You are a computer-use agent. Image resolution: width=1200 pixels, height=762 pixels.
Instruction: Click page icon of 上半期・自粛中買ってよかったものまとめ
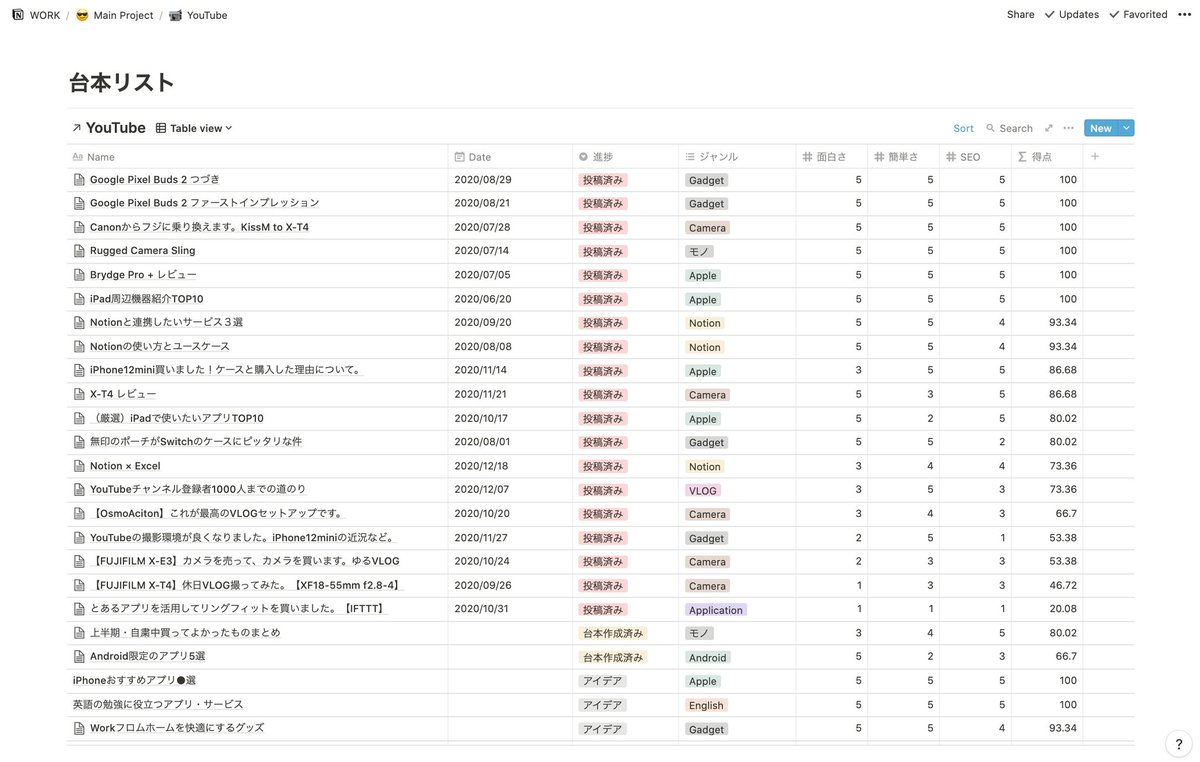pos(80,633)
